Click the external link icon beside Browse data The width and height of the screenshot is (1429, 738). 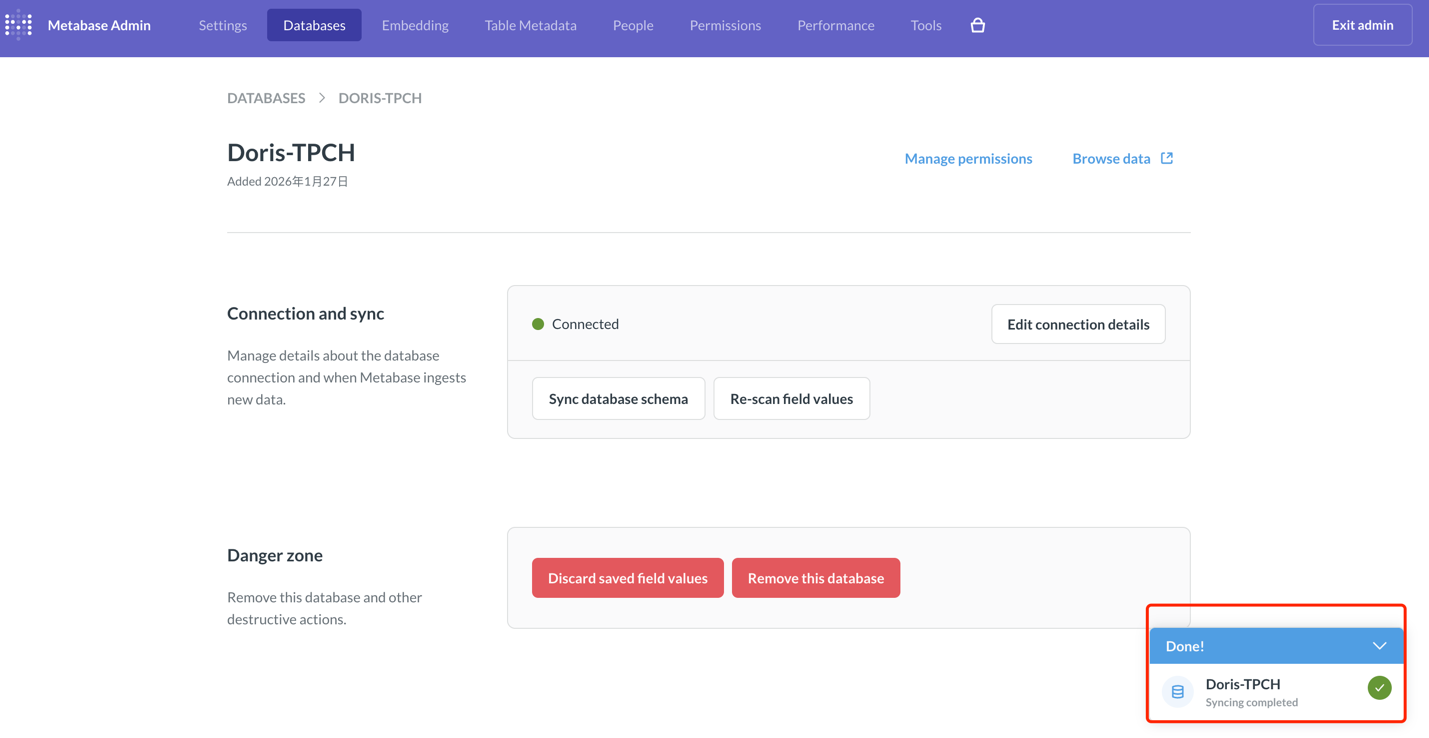pos(1166,158)
